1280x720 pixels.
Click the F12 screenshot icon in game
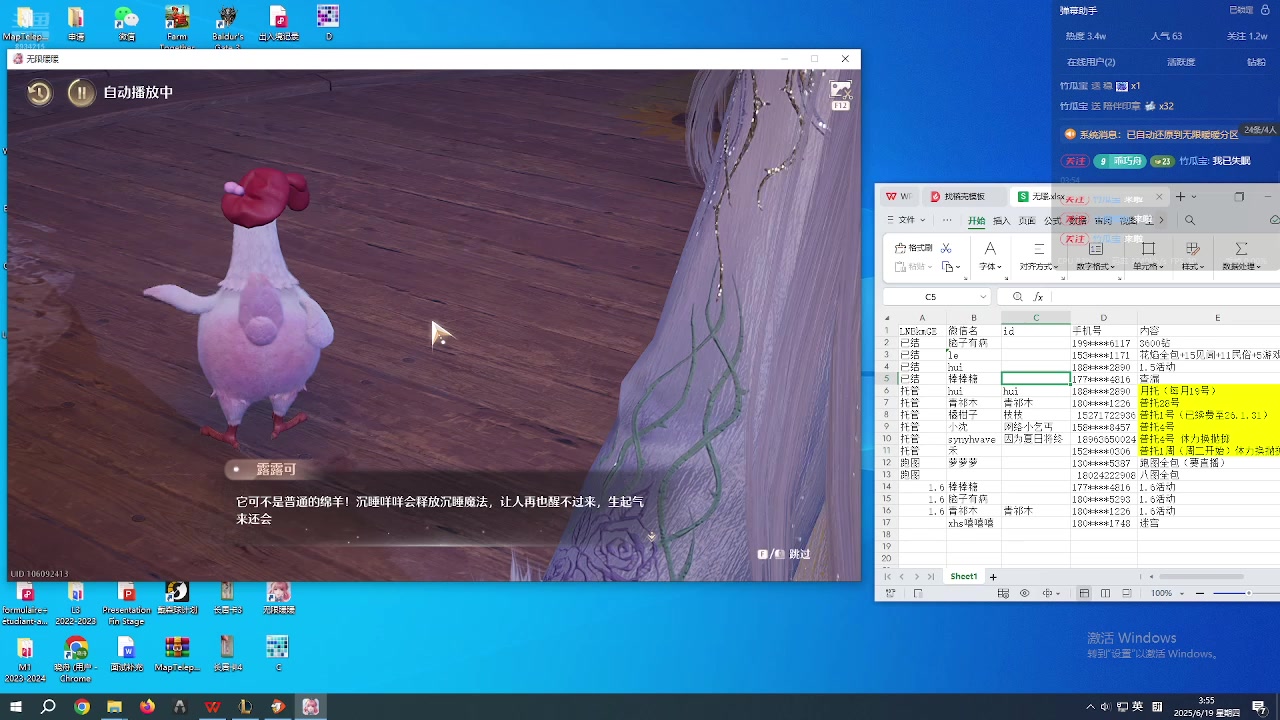coord(840,94)
